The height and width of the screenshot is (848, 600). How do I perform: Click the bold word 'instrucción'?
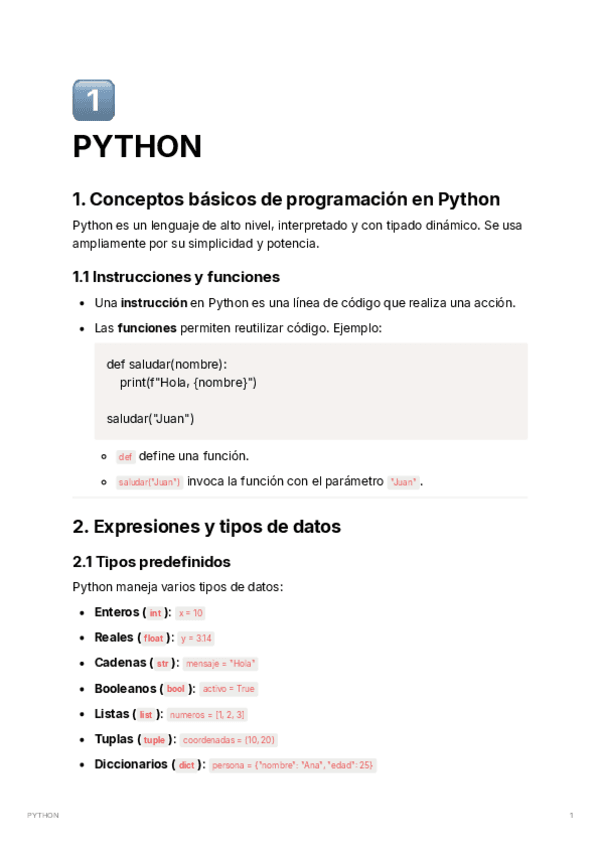(x=154, y=303)
